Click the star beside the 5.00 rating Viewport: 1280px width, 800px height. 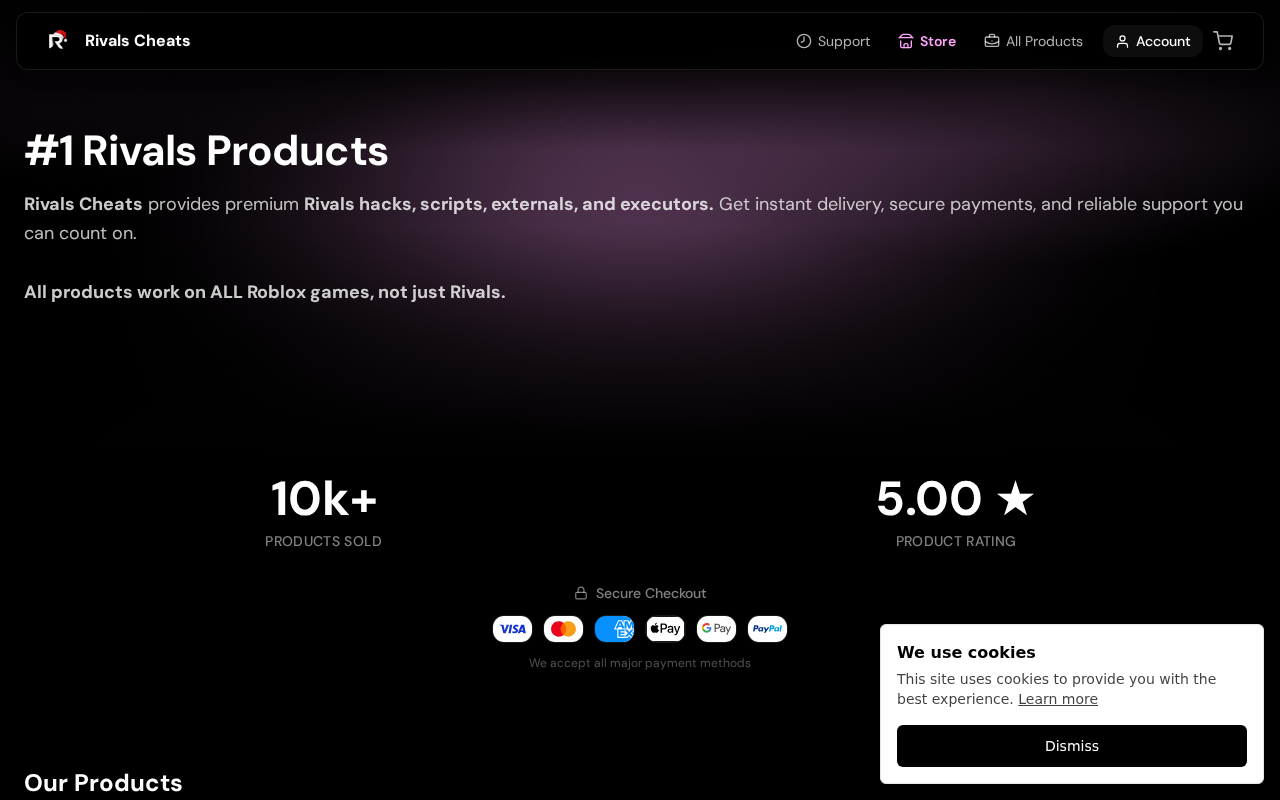click(x=1015, y=498)
